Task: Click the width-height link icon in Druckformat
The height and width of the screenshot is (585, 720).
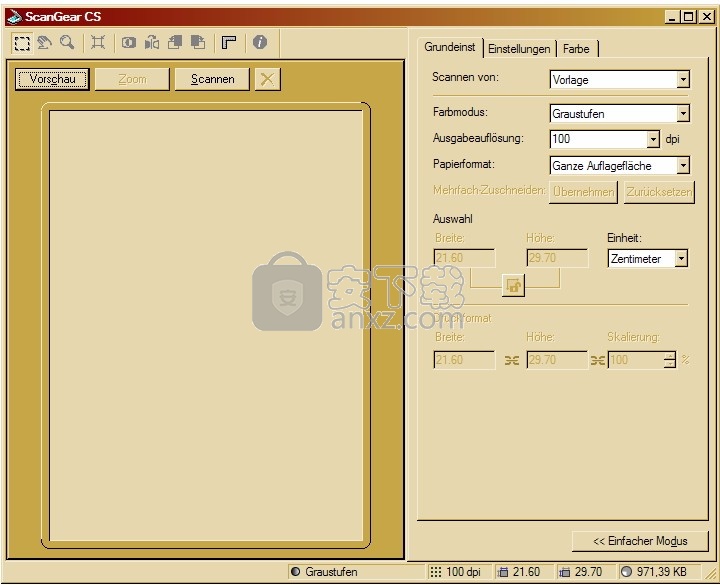Action: 512,360
